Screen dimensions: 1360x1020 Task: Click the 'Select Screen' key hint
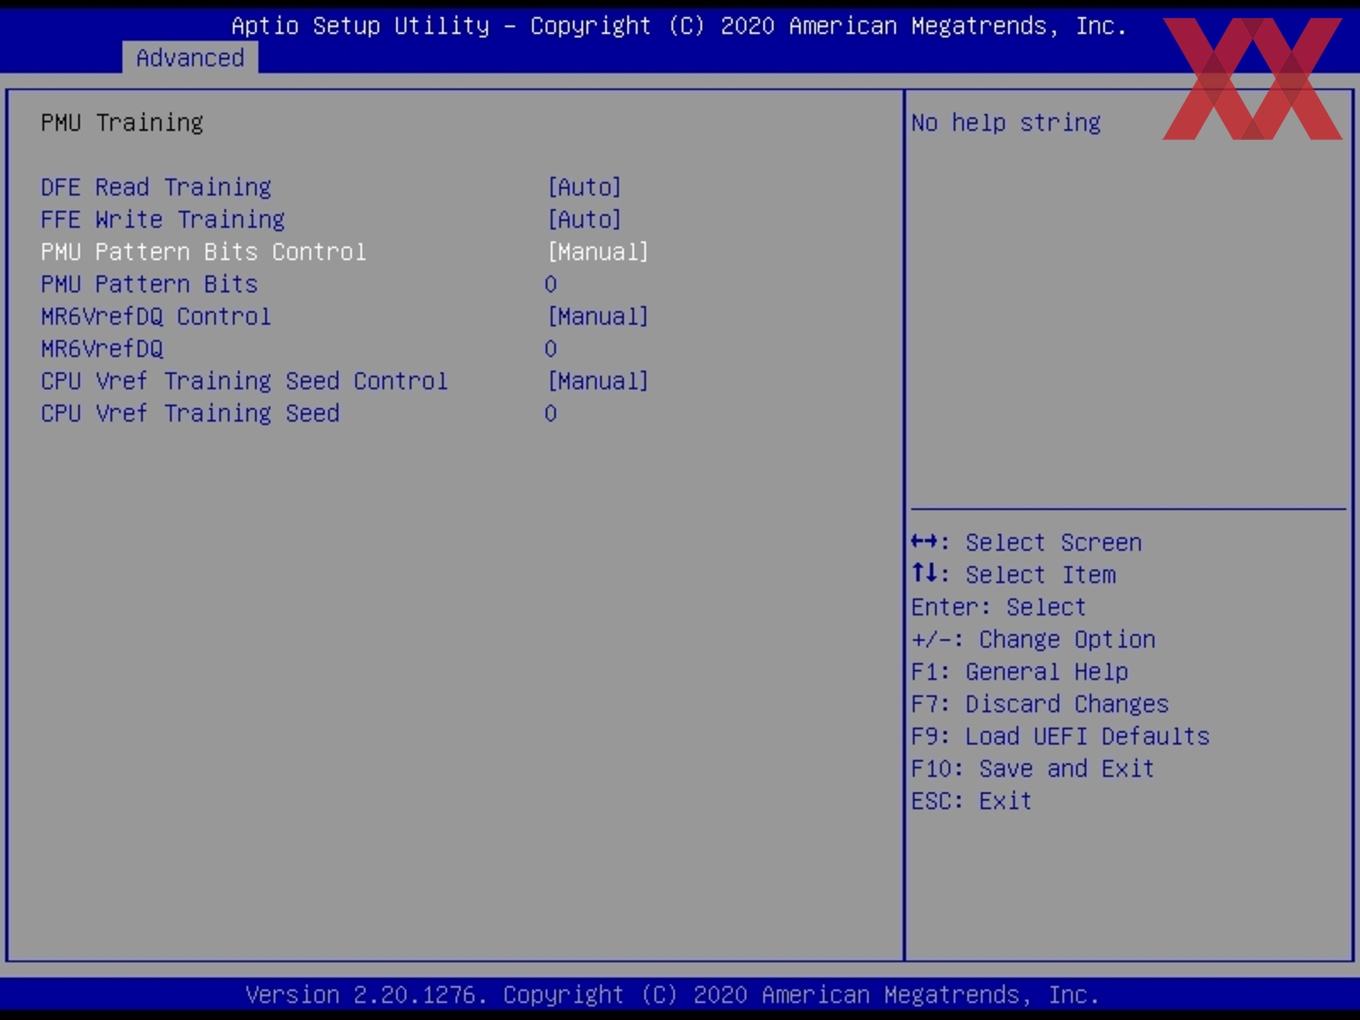pyautogui.click(x=1026, y=542)
